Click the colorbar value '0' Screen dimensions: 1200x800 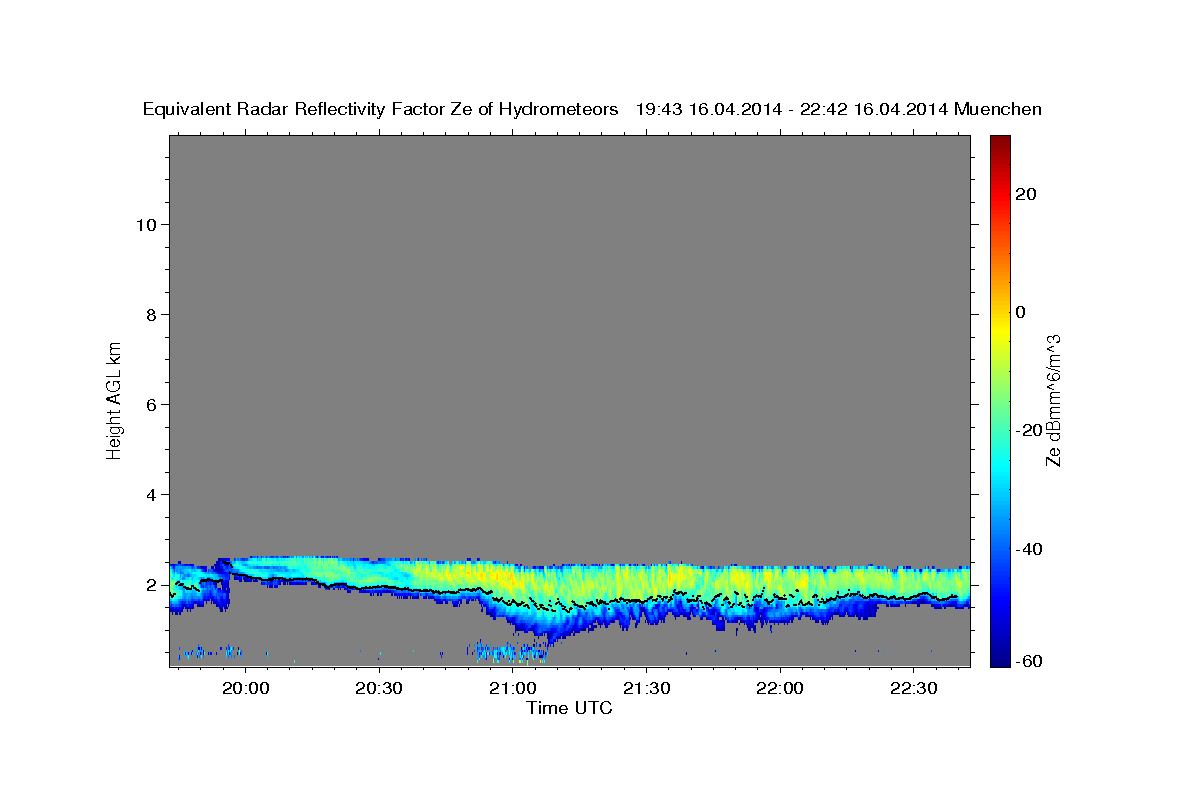pos(1020,312)
